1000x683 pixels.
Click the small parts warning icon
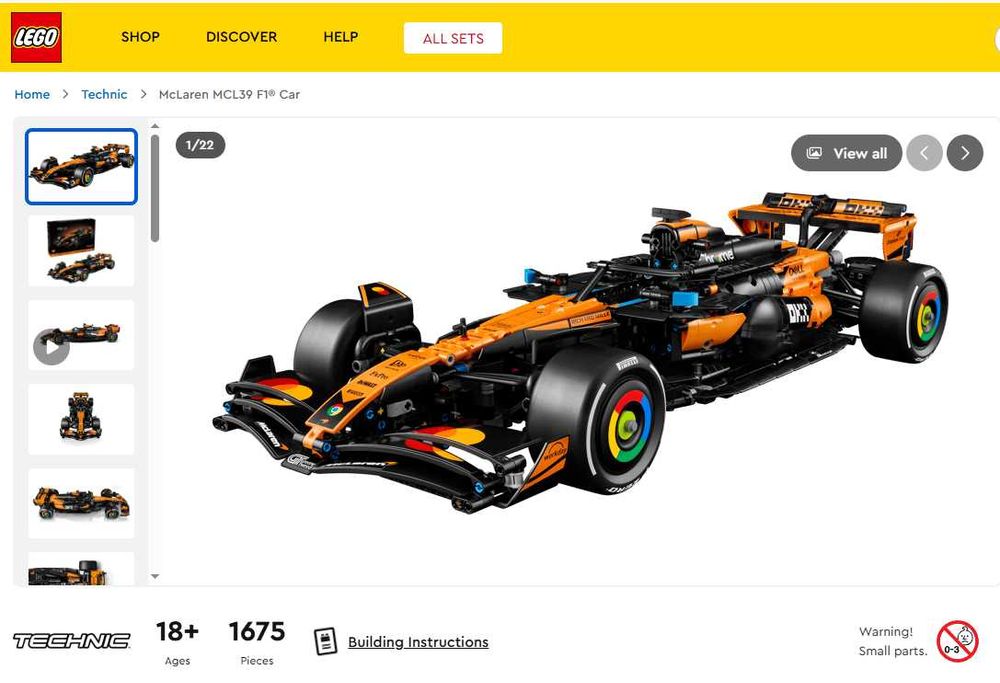957,641
